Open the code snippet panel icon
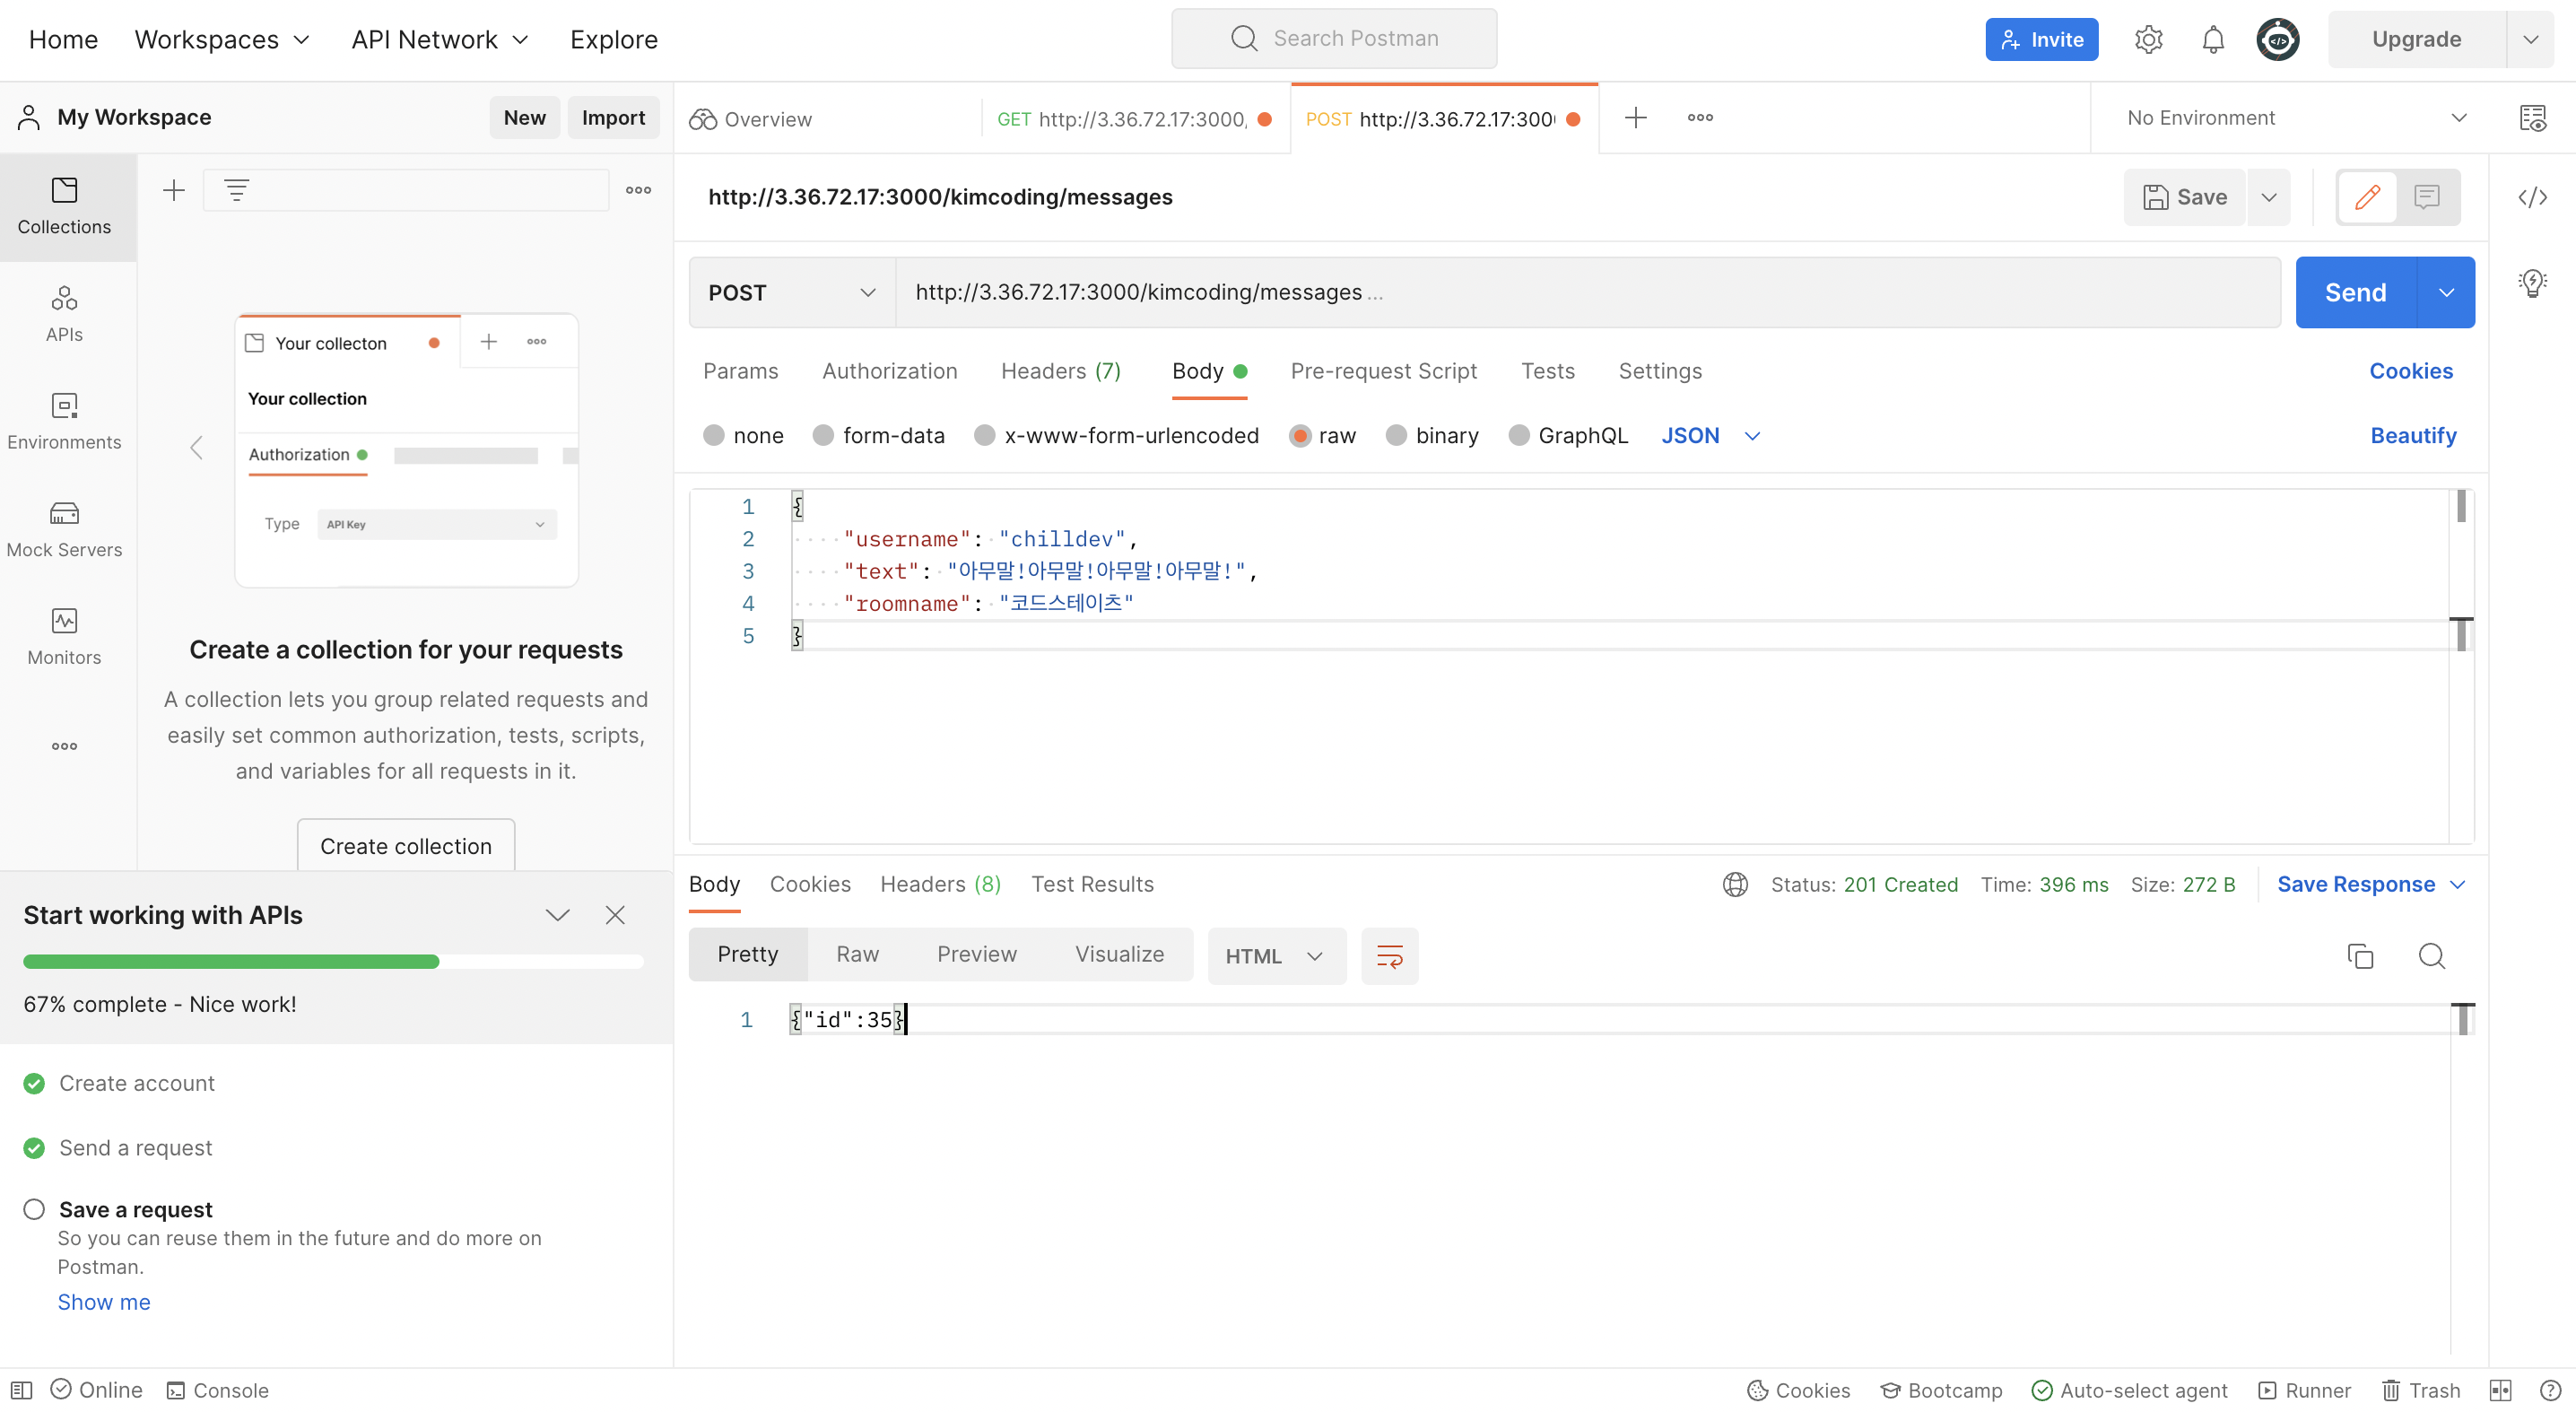The height and width of the screenshot is (1412, 2576). pos(2532,197)
